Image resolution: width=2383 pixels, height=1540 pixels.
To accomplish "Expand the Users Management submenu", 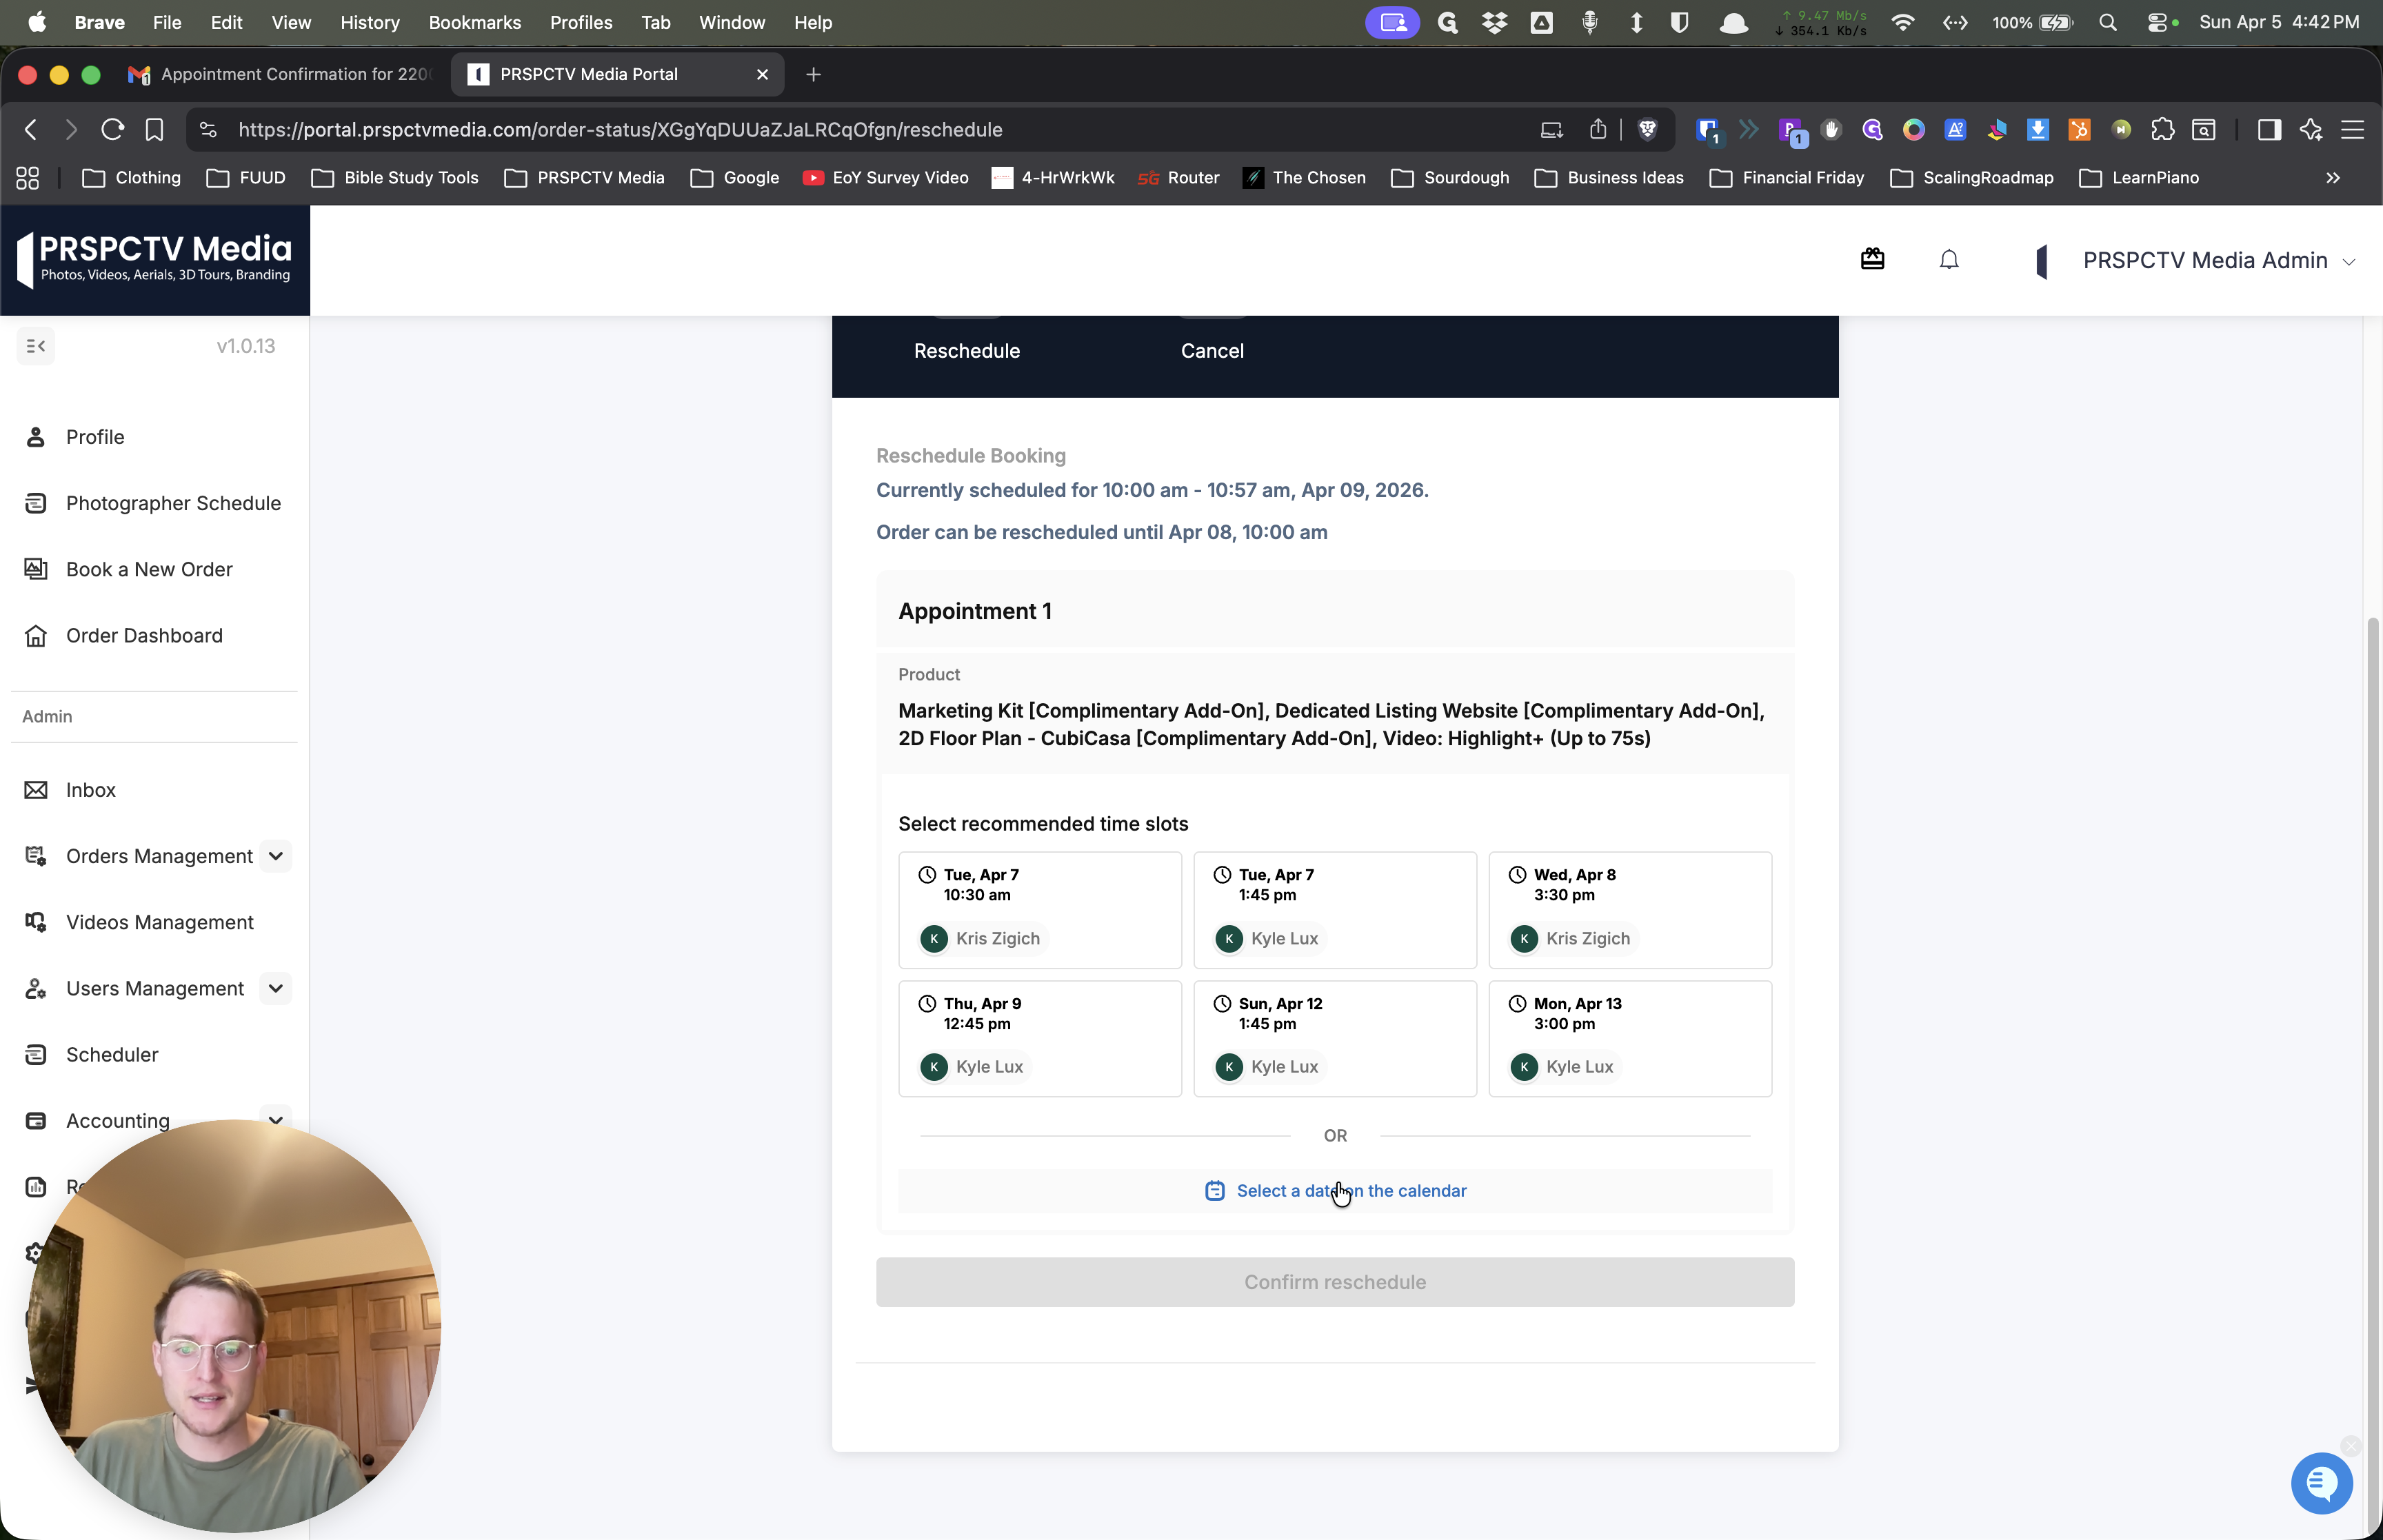I will [276, 988].
